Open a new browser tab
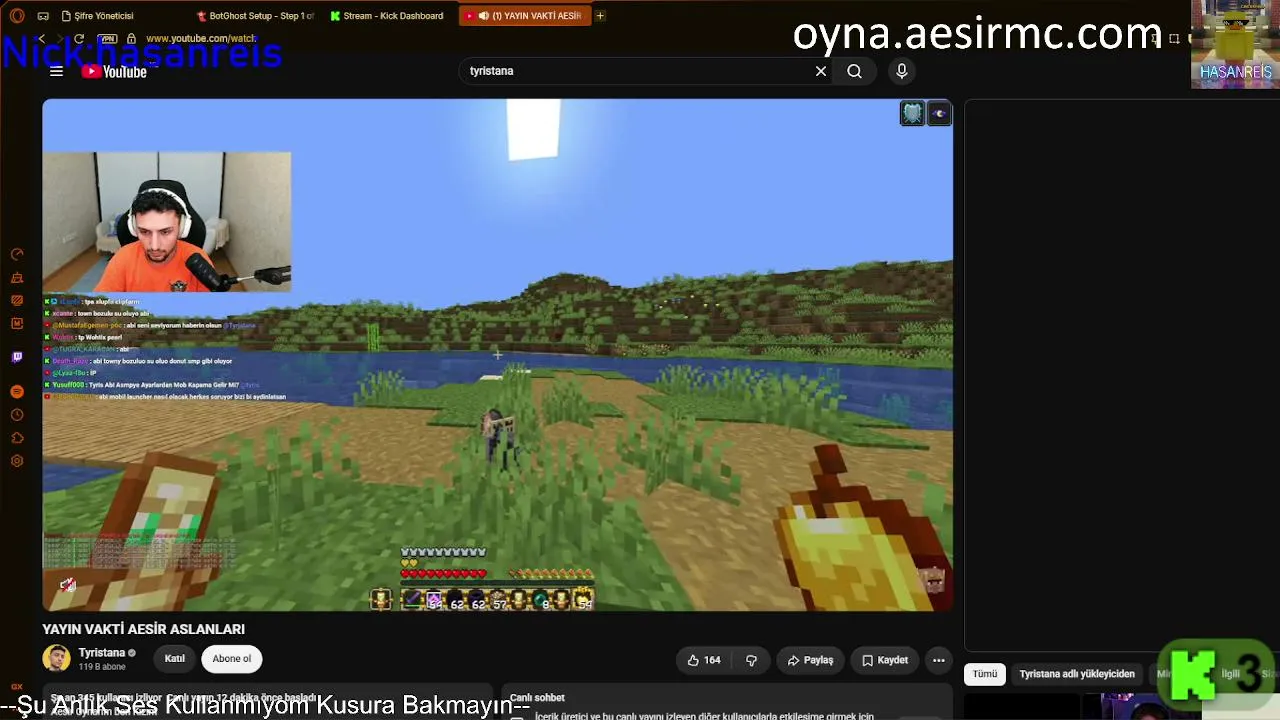1280x720 pixels. coord(600,16)
